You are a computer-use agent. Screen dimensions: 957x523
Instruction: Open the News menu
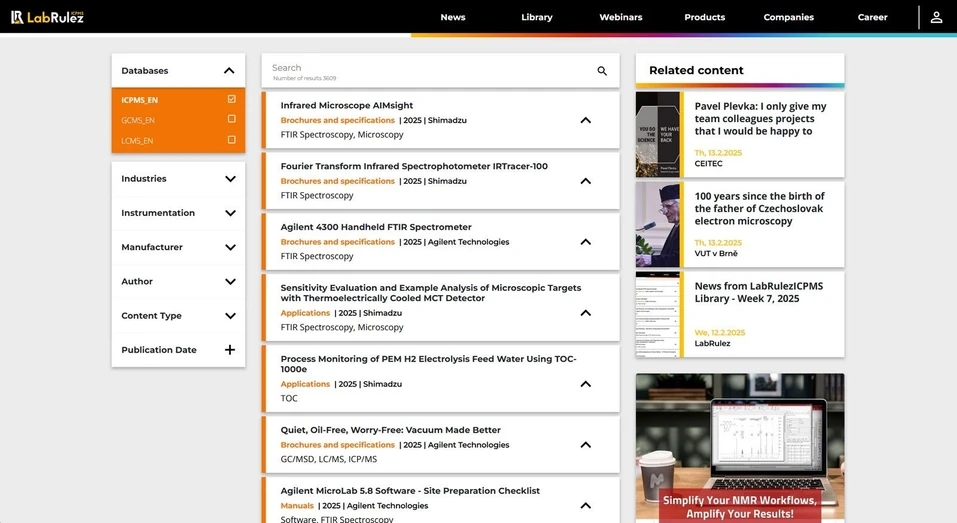pyautogui.click(x=453, y=17)
